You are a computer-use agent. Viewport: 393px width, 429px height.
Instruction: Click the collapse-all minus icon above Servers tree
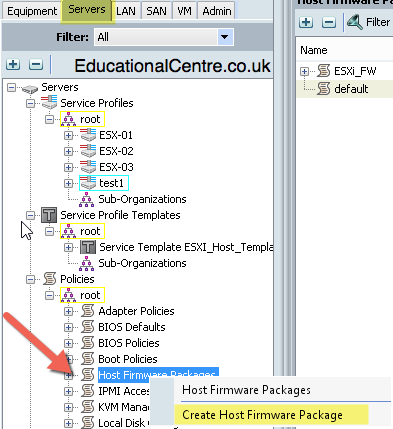[x=36, y=64]
